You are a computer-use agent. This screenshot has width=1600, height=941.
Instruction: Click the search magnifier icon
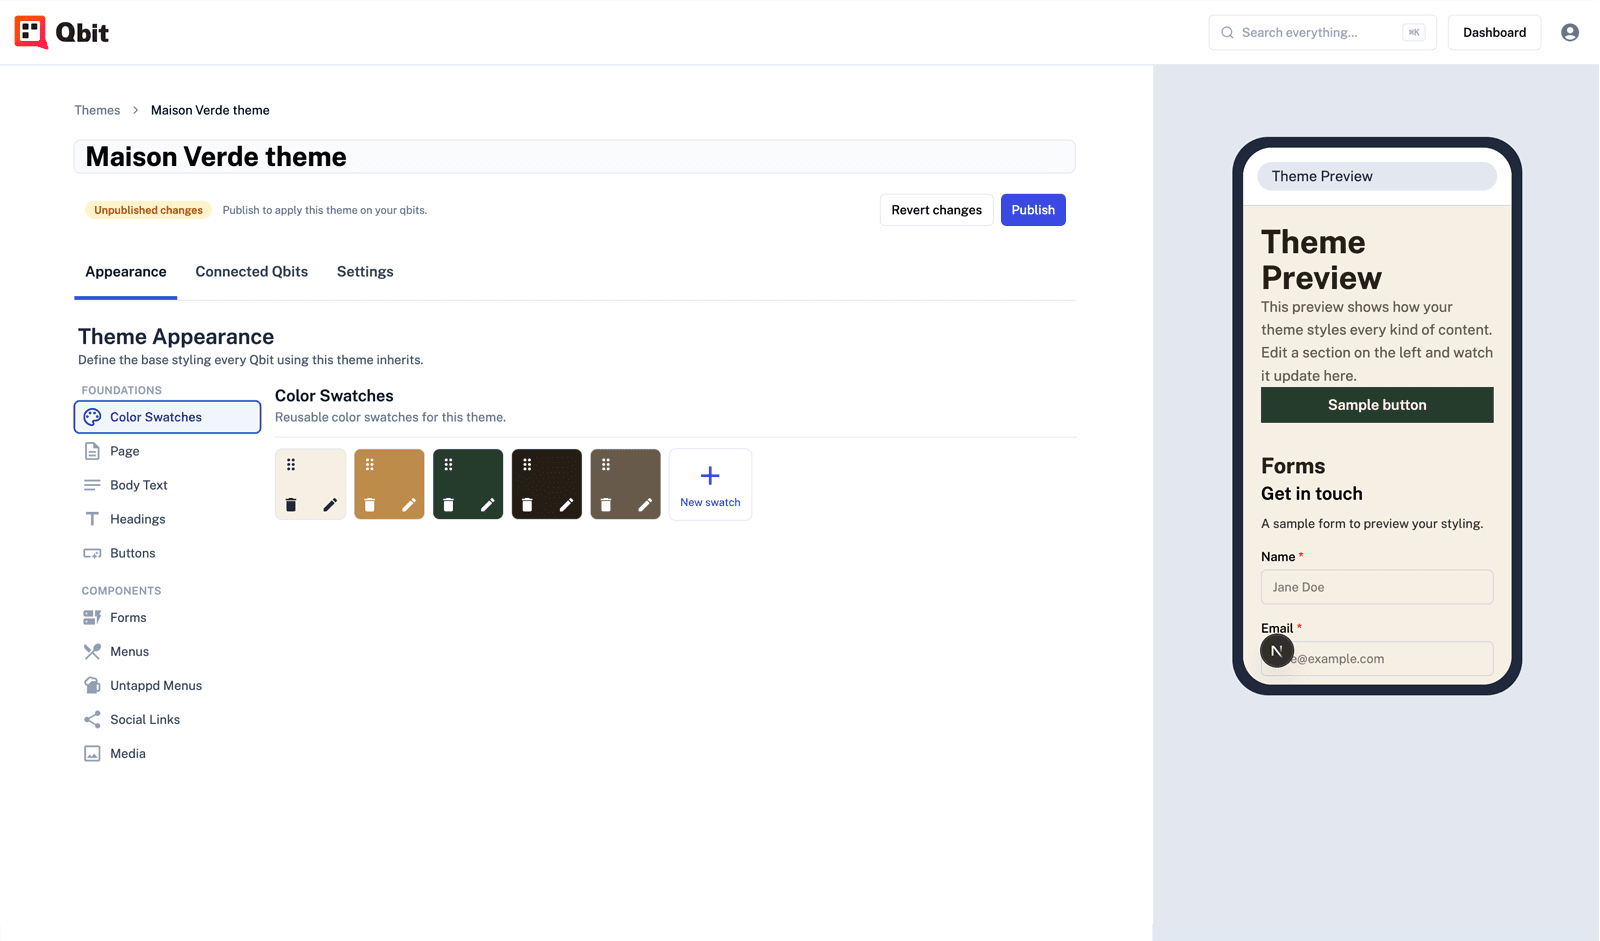point(1227,32)
